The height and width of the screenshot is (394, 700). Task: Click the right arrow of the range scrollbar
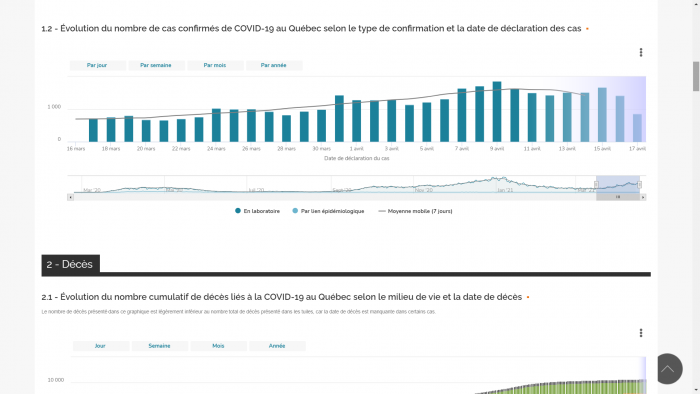(x=643, y=197)
